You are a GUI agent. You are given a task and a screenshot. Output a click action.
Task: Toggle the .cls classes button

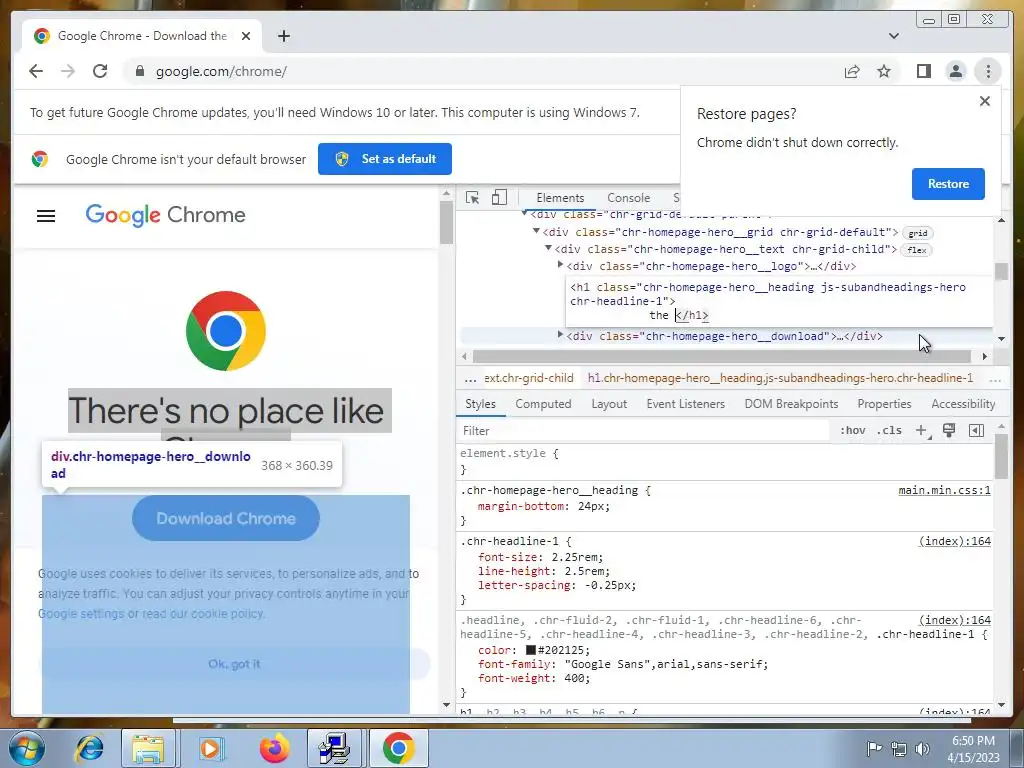click(889, 430)
